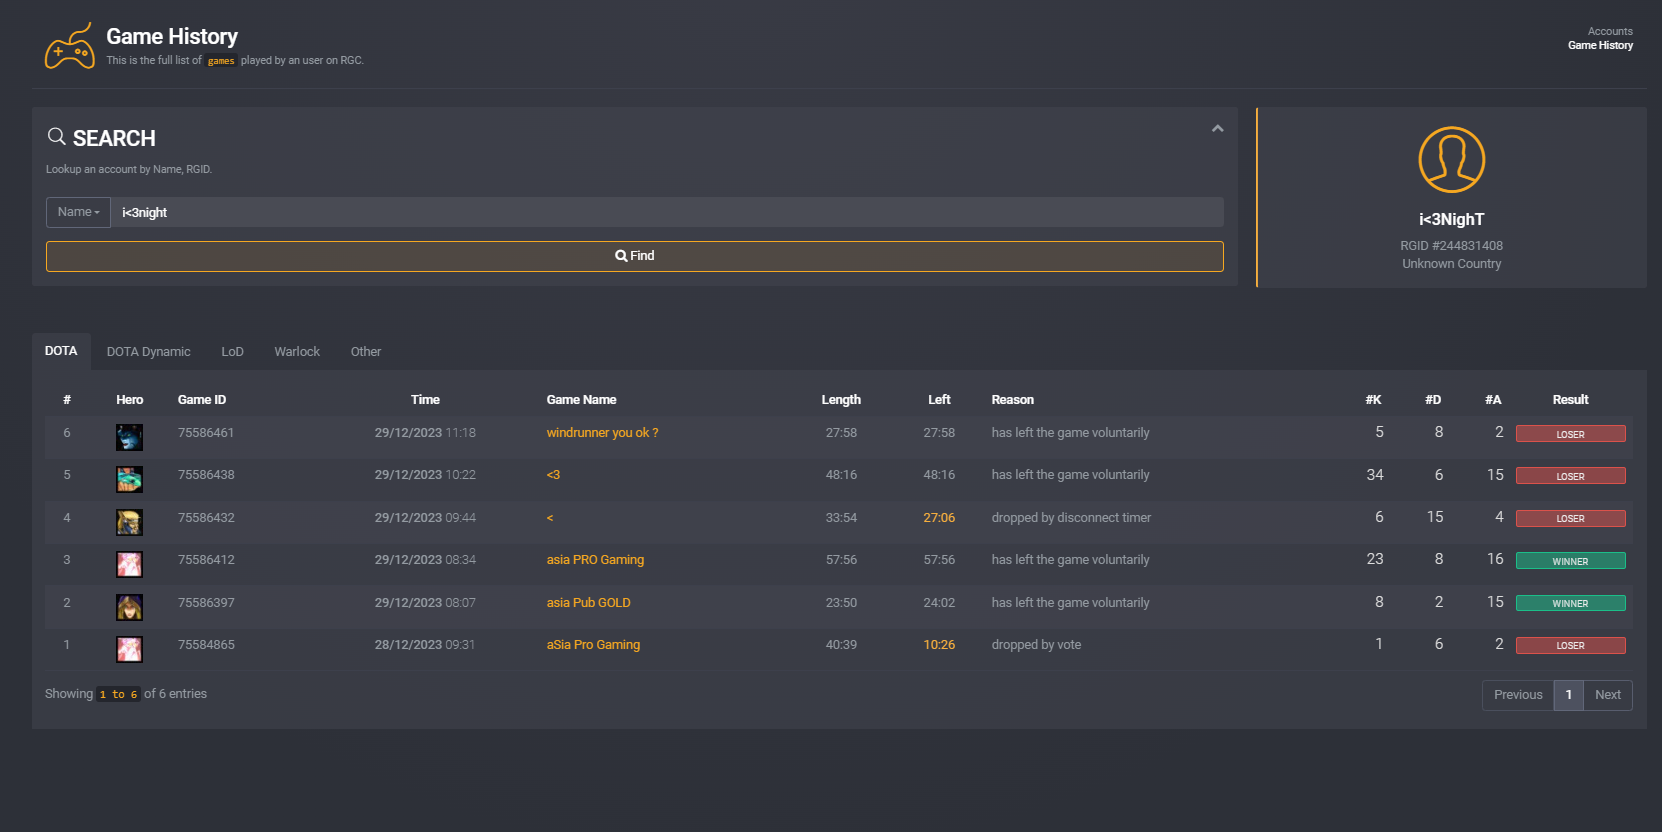
Task: Collapse the Search panel with chevron
Action: coord(1217,129)
